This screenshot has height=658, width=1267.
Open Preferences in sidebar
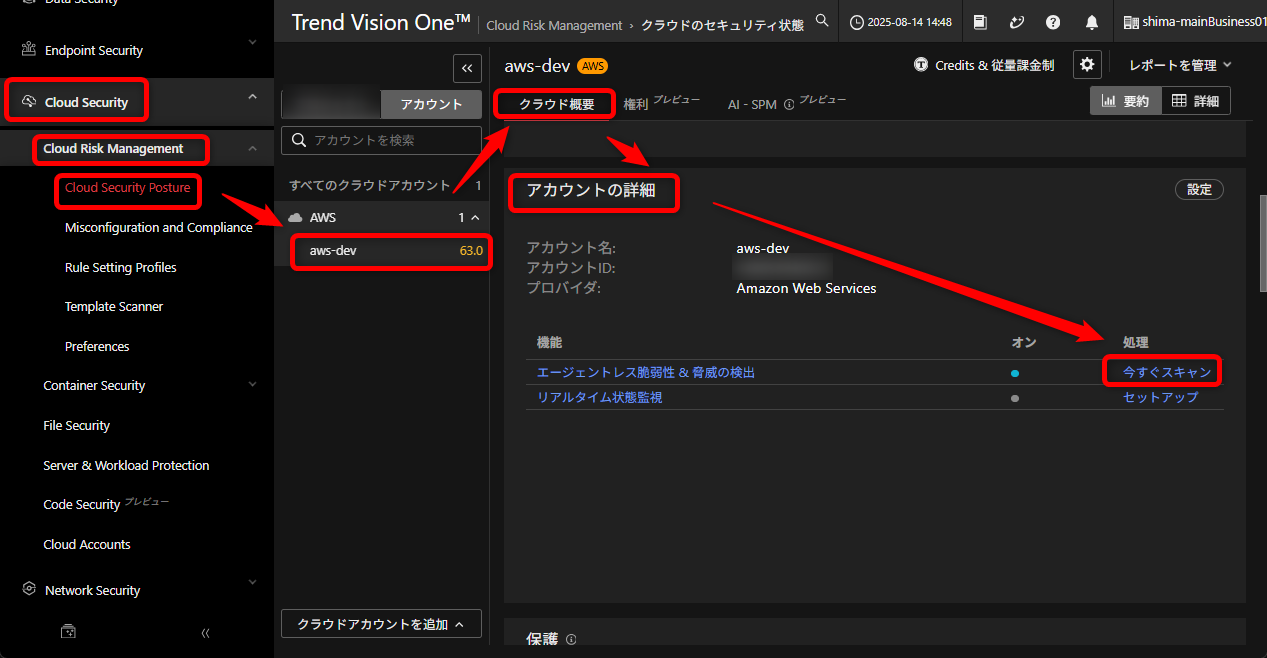(97, 346)
